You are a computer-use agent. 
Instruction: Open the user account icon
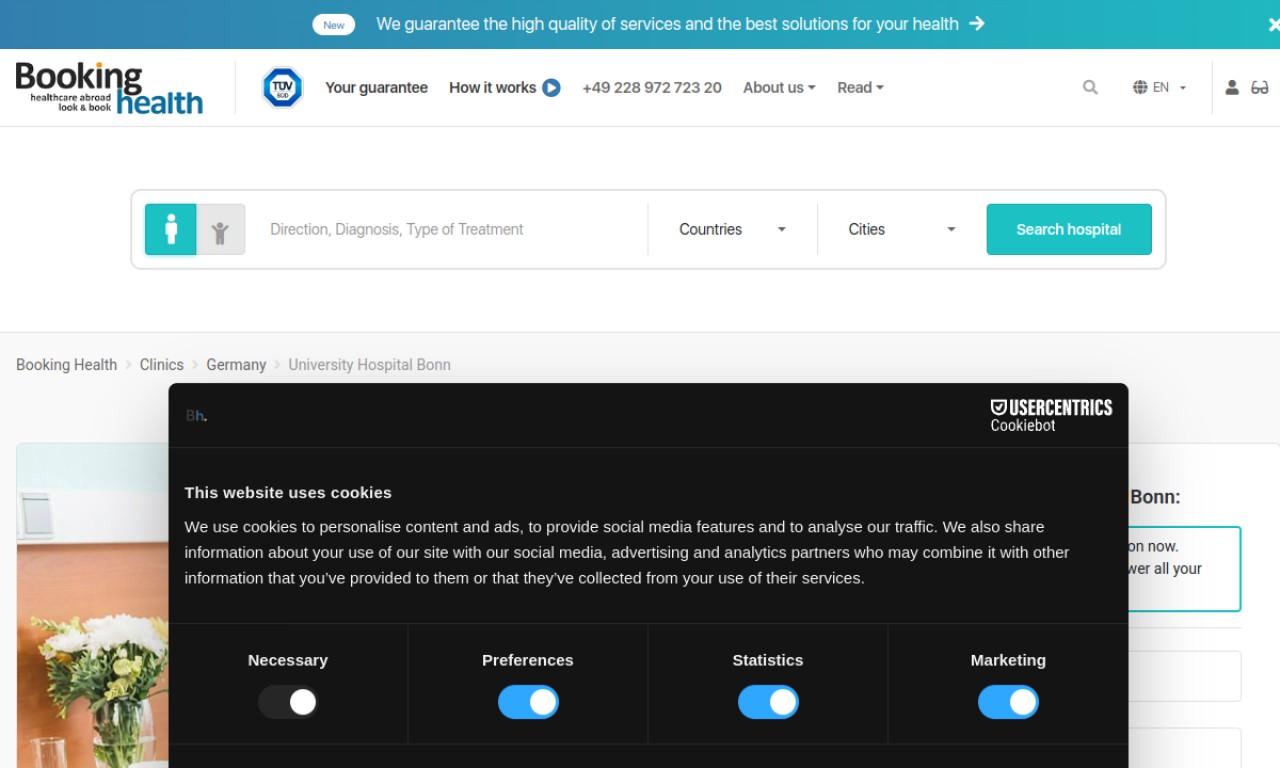(1232, 88)
